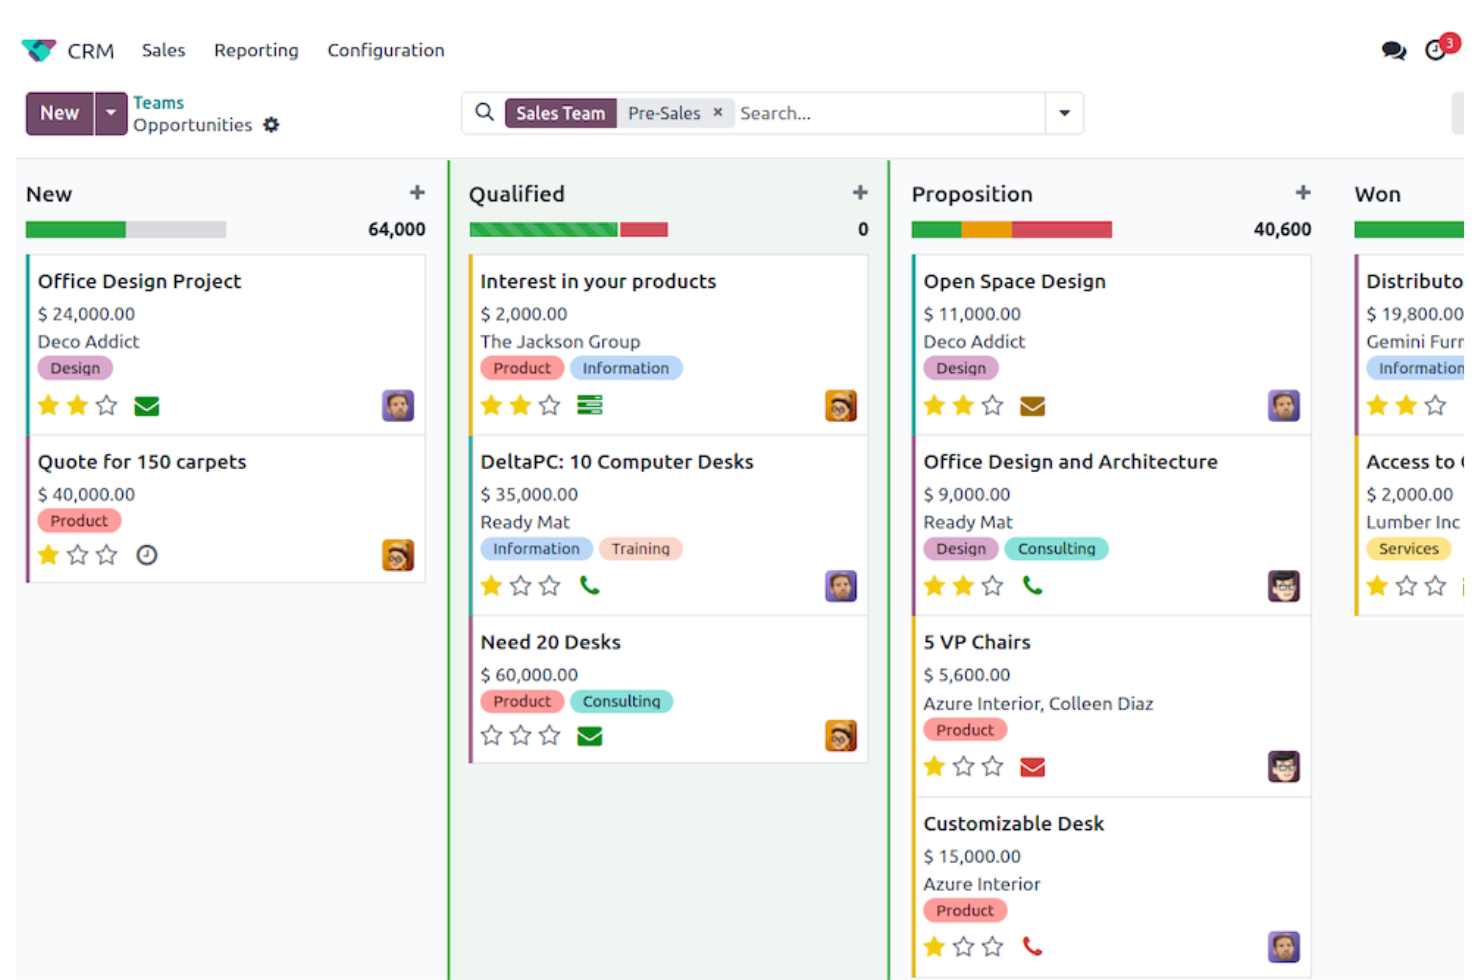Open the activities clock icon with badge 3

(x=1436, y=50)
